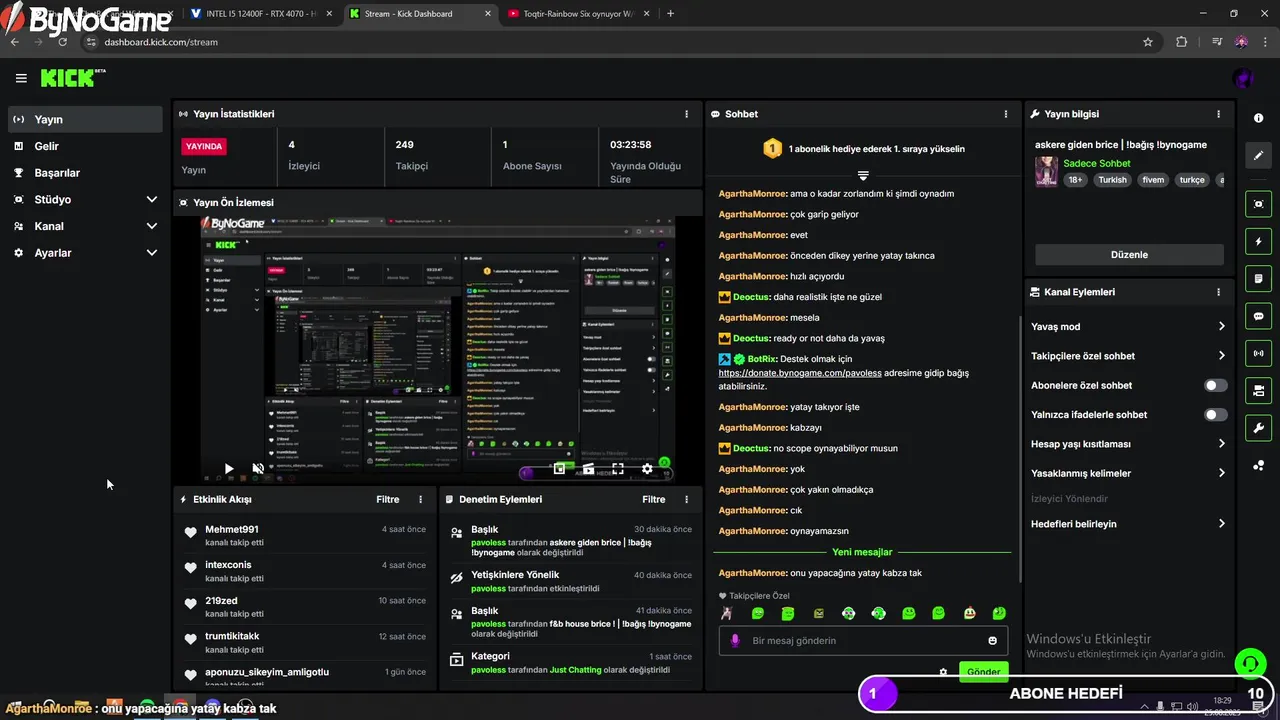
Task: Click Filtre in Etkinlik Akışı panel
Action: pyautogui.click(x=388, y=499)
